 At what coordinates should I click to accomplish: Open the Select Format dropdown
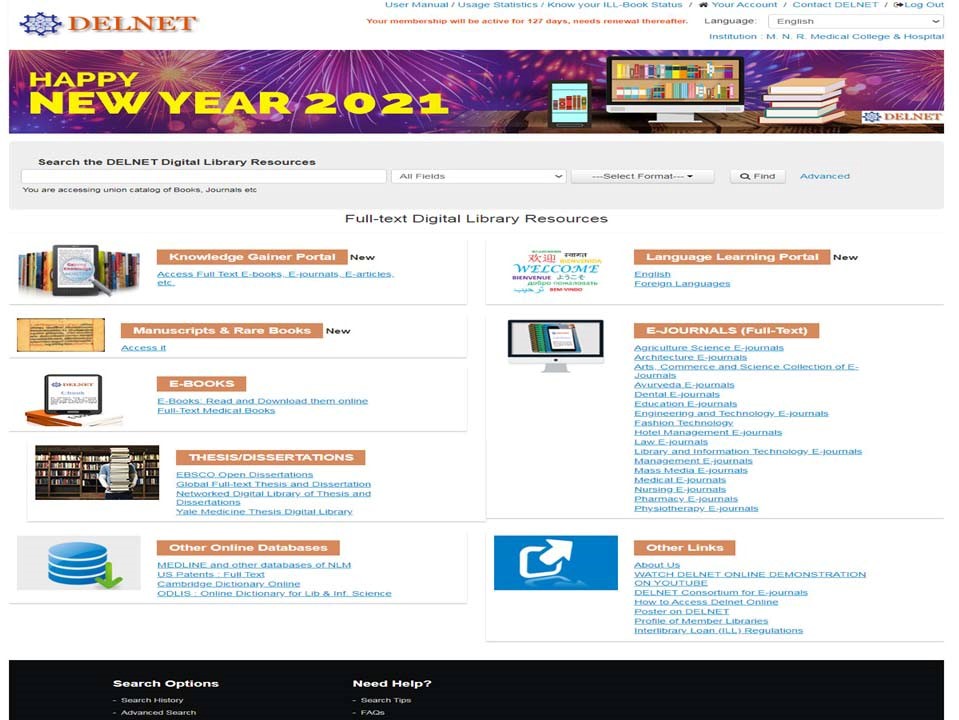(642, 176)
